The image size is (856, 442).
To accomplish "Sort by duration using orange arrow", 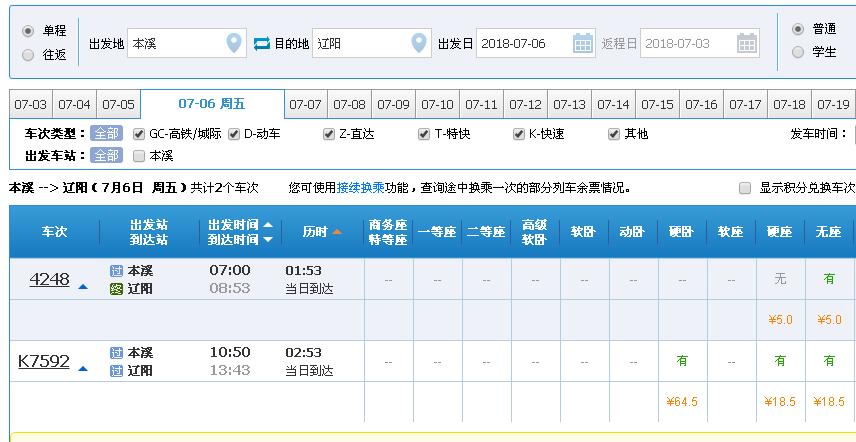I will click(x=337, y=232).
